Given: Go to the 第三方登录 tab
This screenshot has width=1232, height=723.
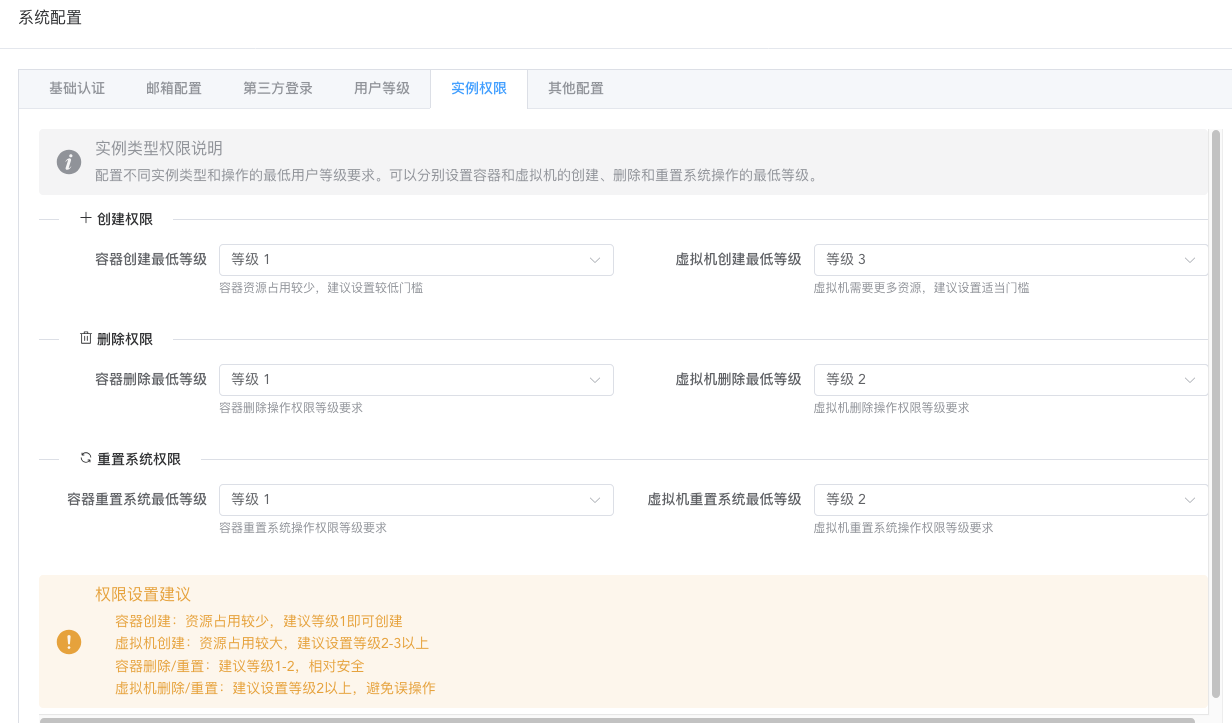Looking at the screenshot, I should tap(278, 89).
